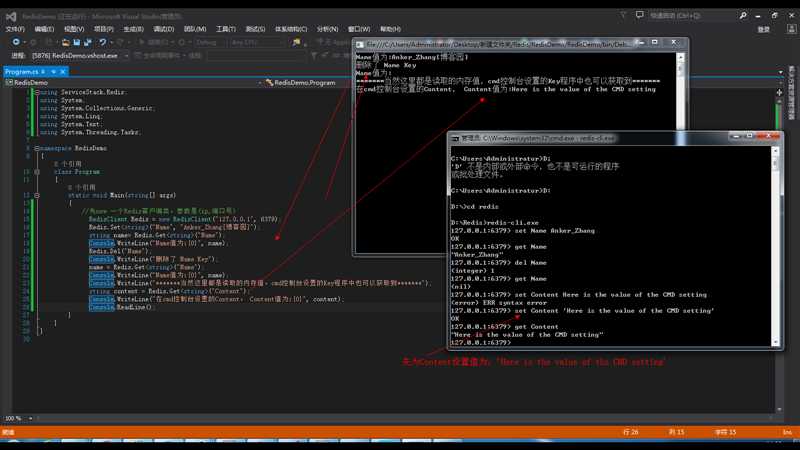Open the 测试(S) menu
The image size is (800, 450).
pyautogui.click(x=255, y=29)
